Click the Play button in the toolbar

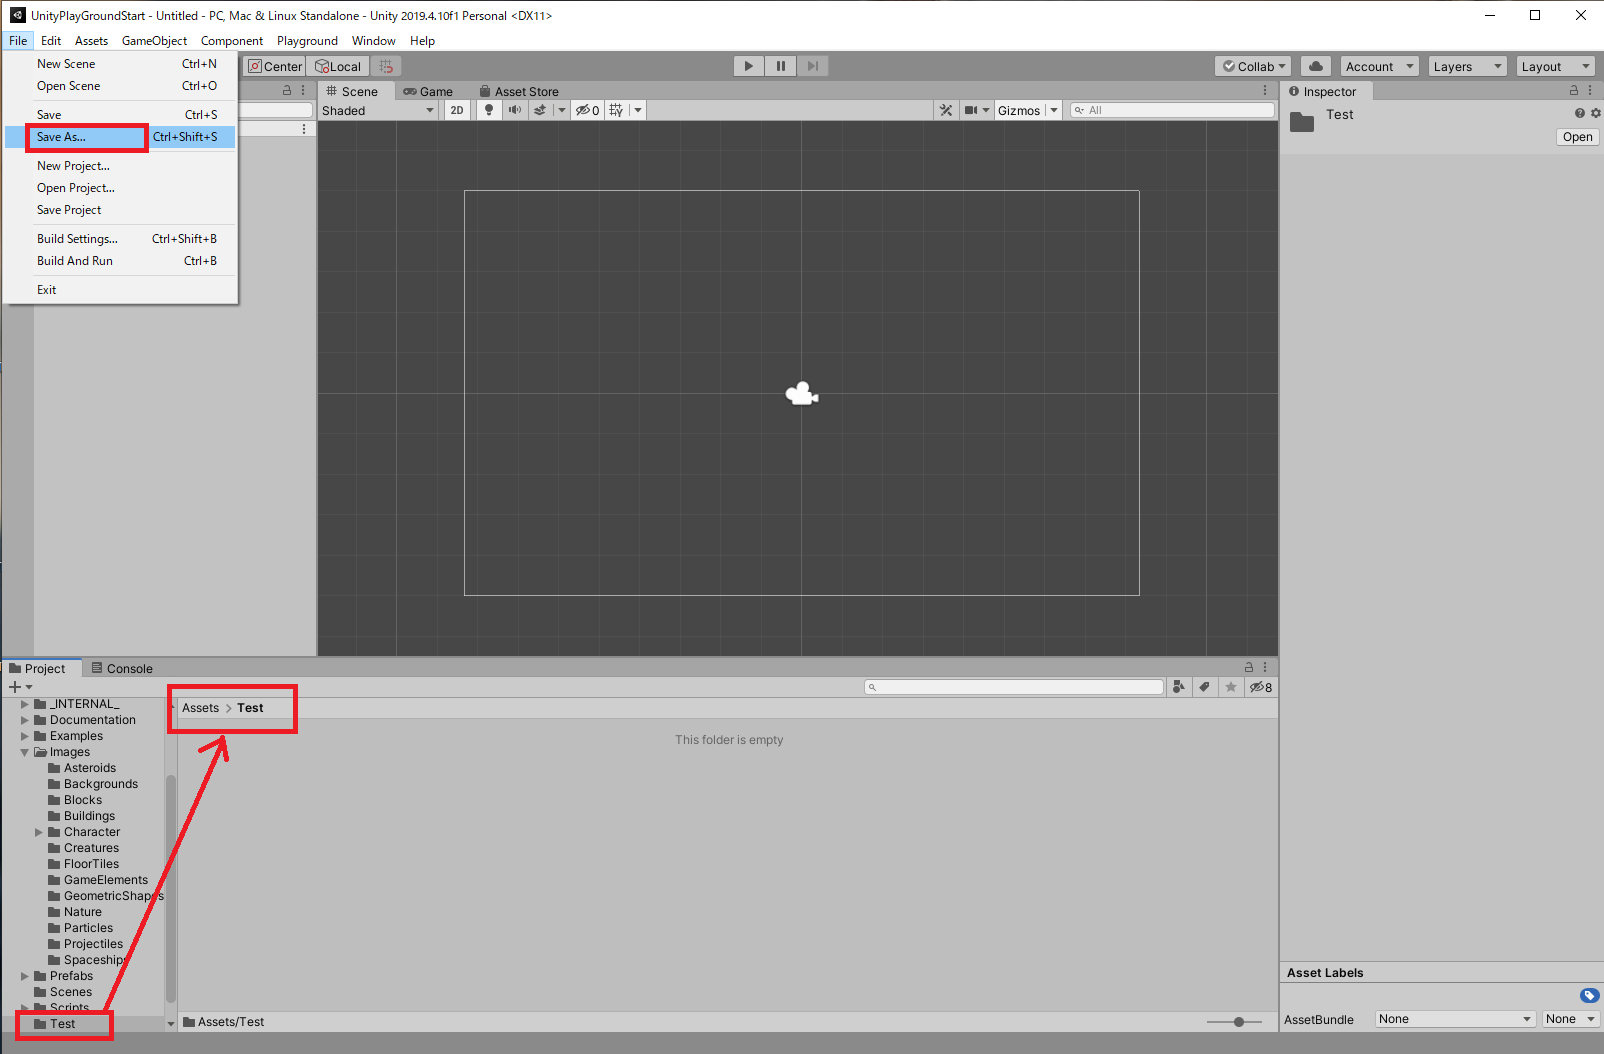tap(748, 66)
